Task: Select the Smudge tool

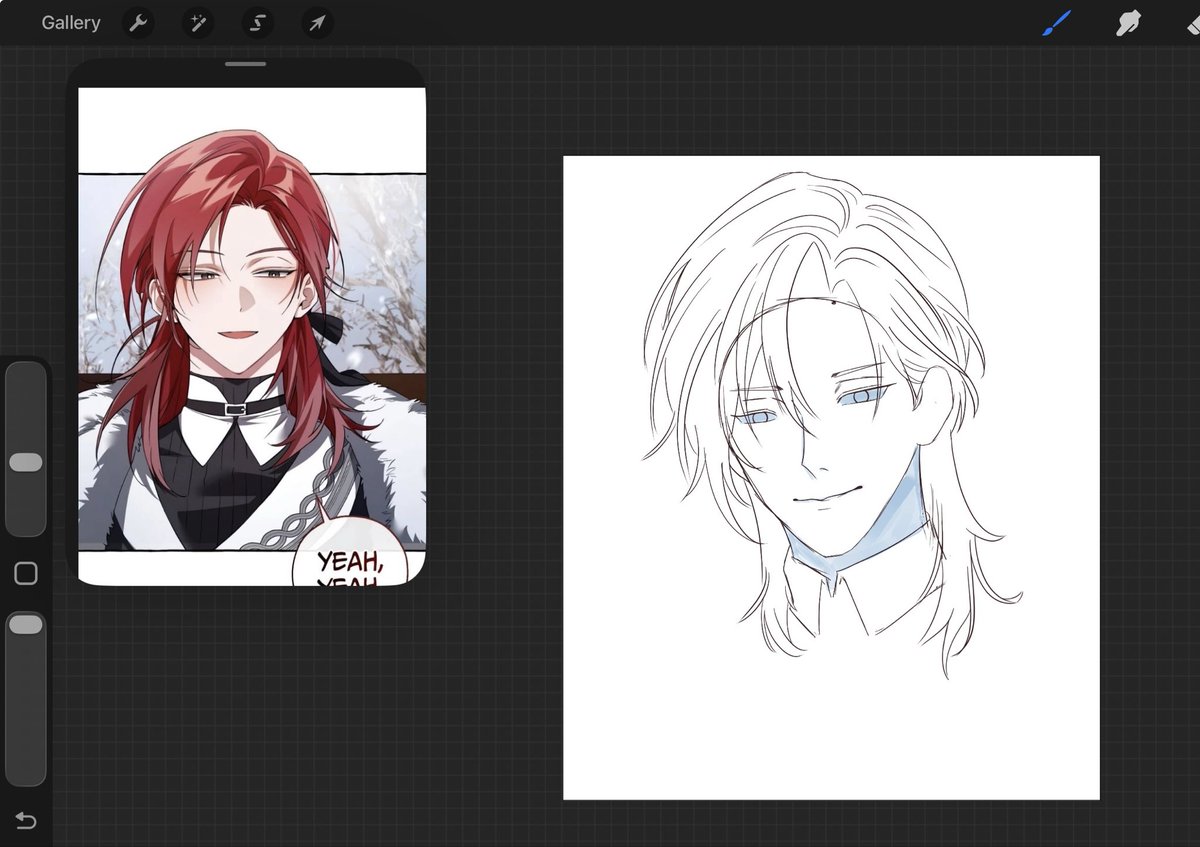Action: (1128, 22)
